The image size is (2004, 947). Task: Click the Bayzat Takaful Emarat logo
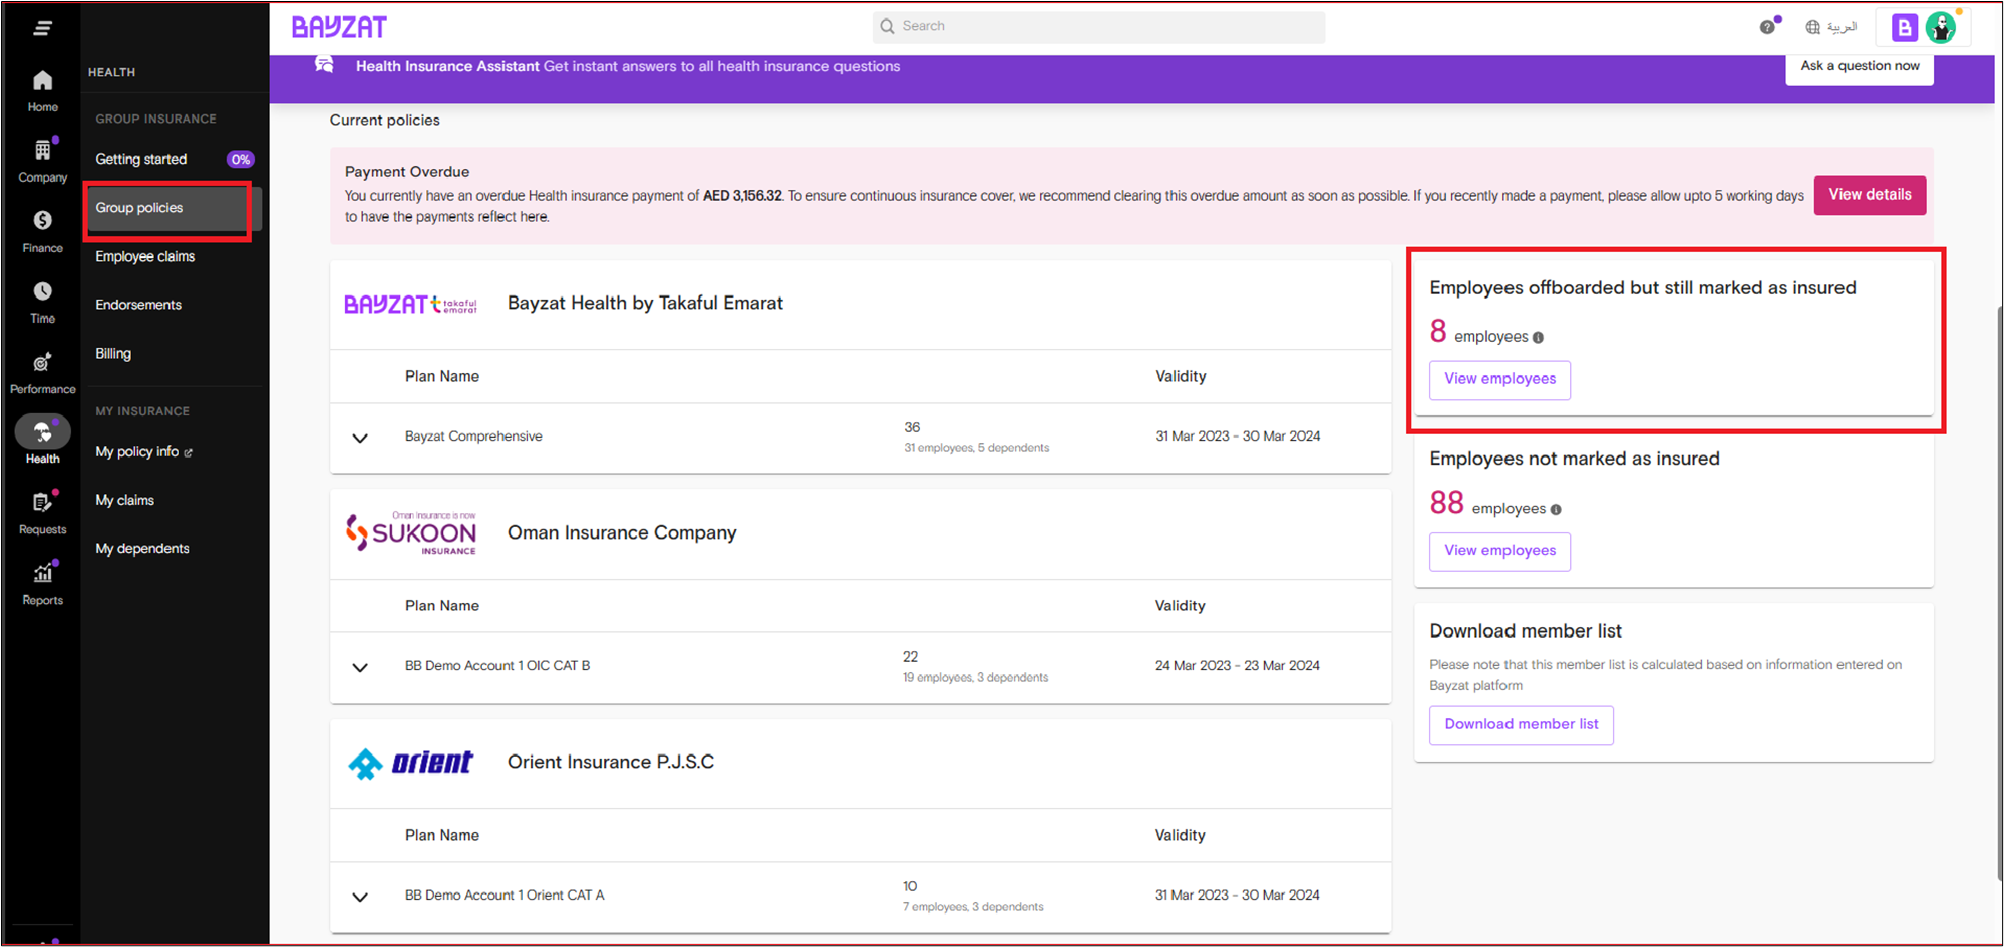410,304
